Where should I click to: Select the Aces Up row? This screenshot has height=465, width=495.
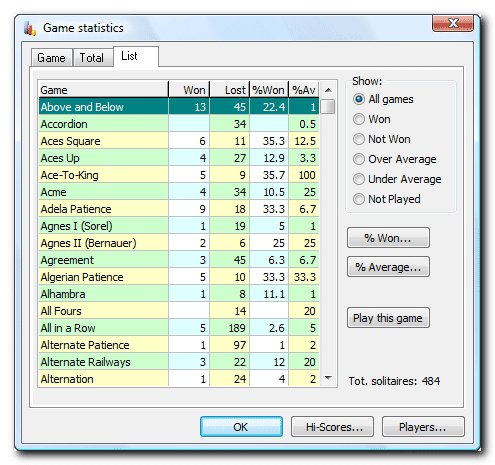coord(179,158)
